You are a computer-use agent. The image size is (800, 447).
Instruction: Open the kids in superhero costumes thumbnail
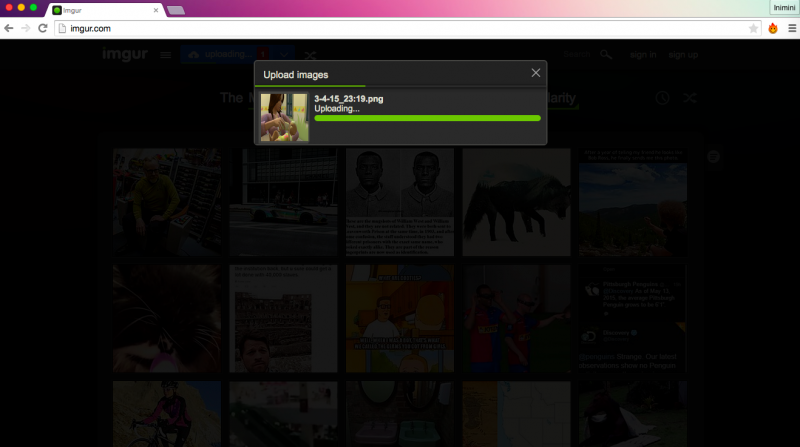(516, 318)
